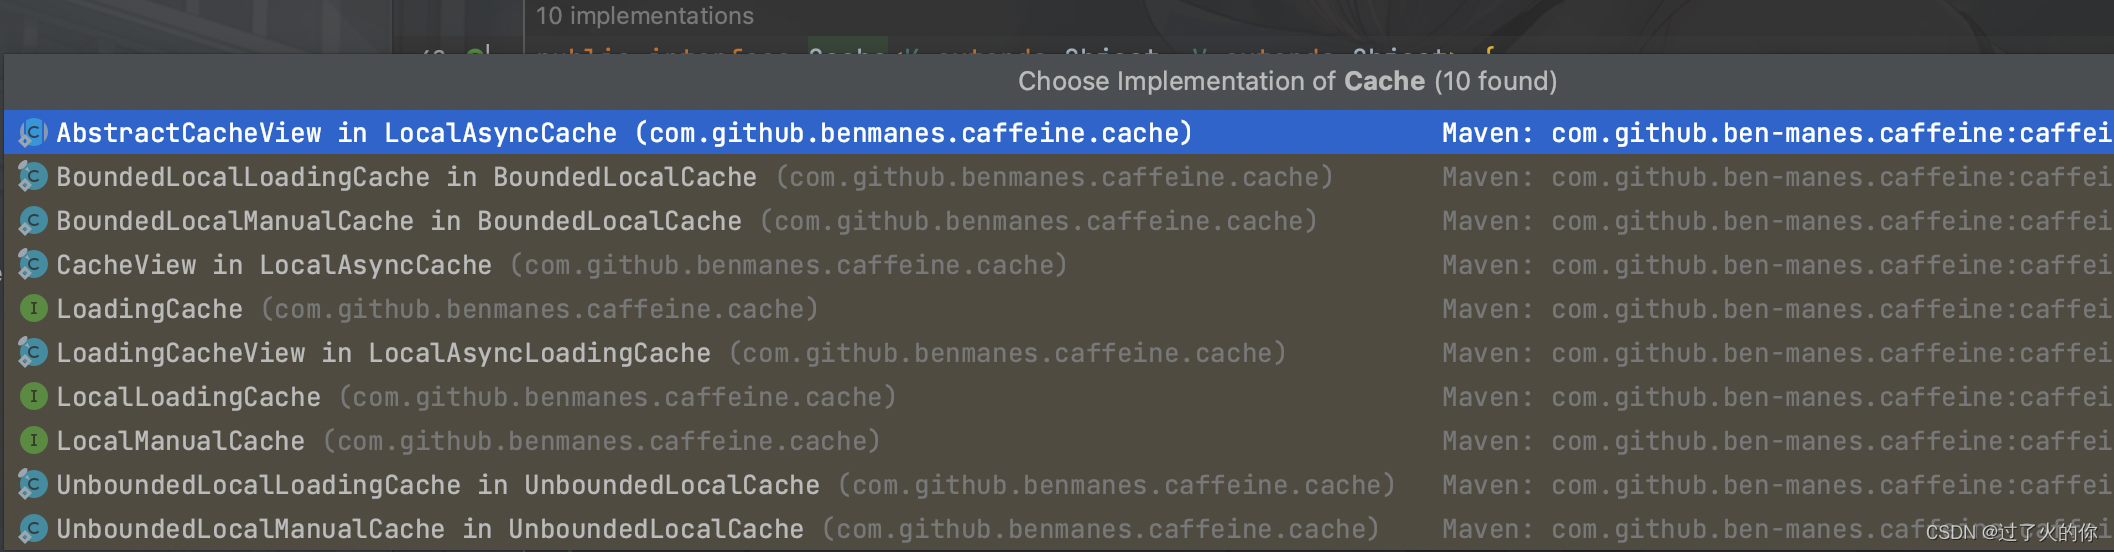Click Maven location of CacheView row
The height and width of the screenshot is (552, 2114).
point(1777,265)
